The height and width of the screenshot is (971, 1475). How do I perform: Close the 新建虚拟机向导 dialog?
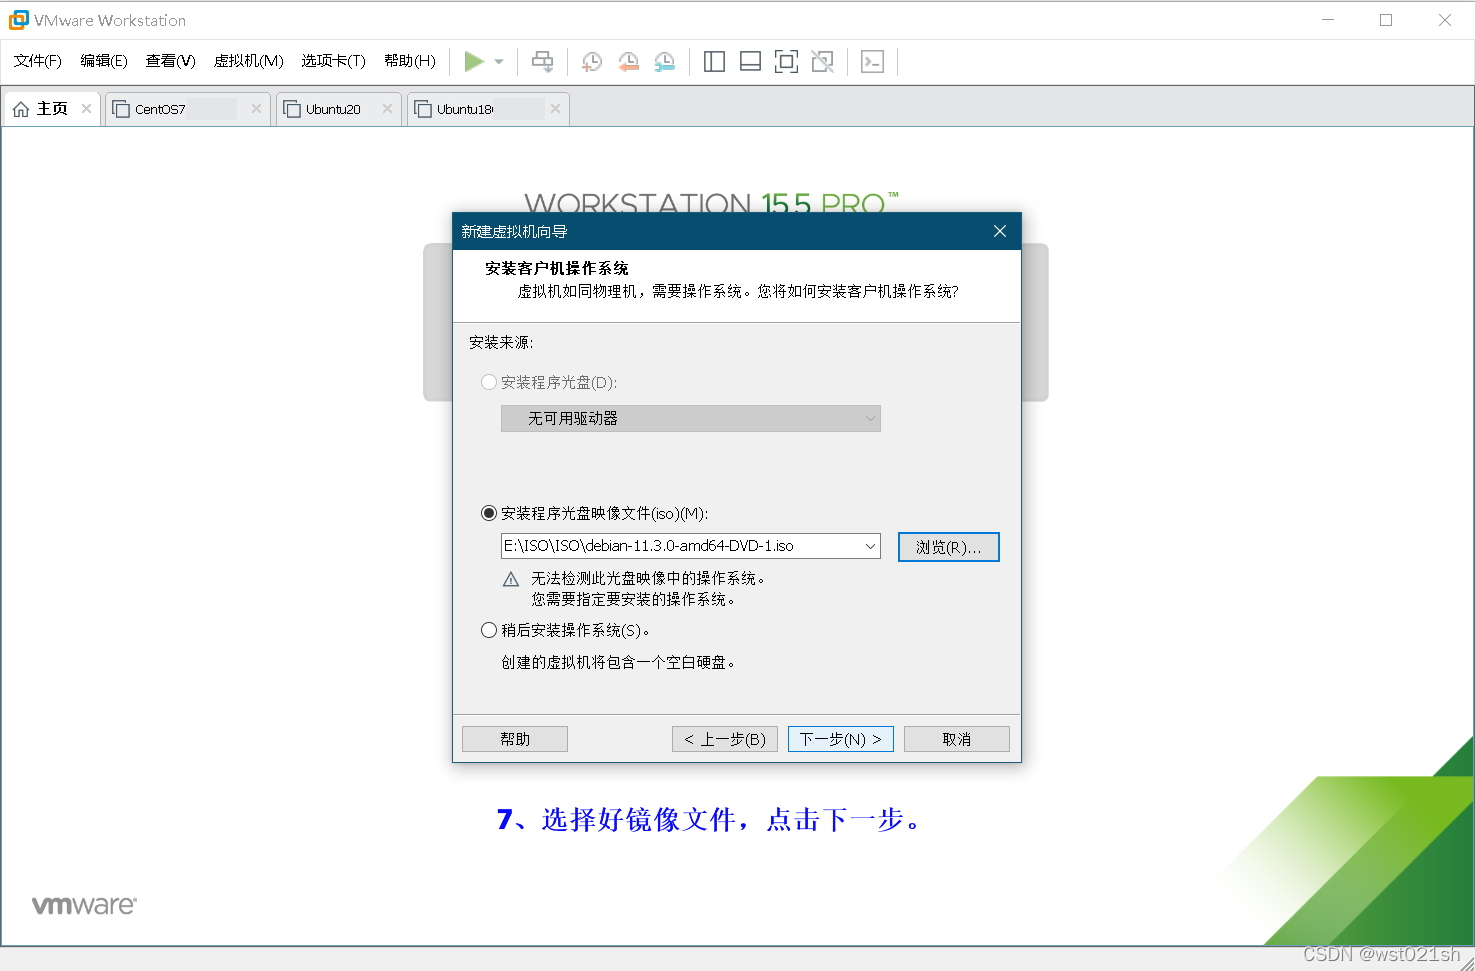pyautogui.click(x=1000, y=231)
